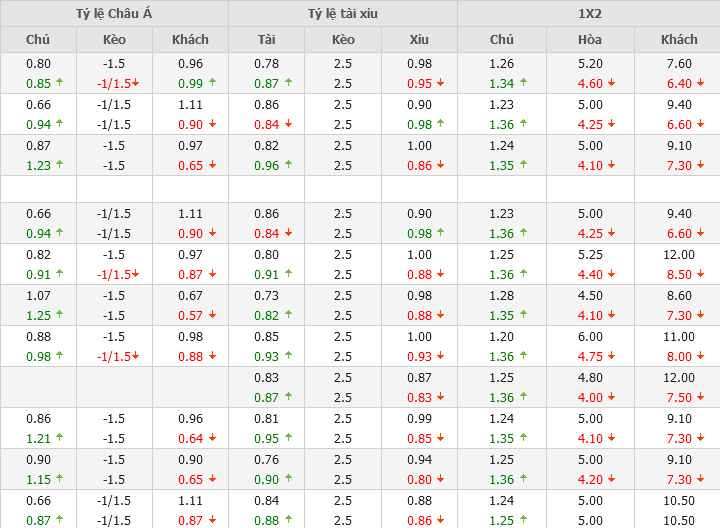This screenshot has height=528, width=720.
Task: Click the 11.00 odds cell
Action: tap(679, 337)
